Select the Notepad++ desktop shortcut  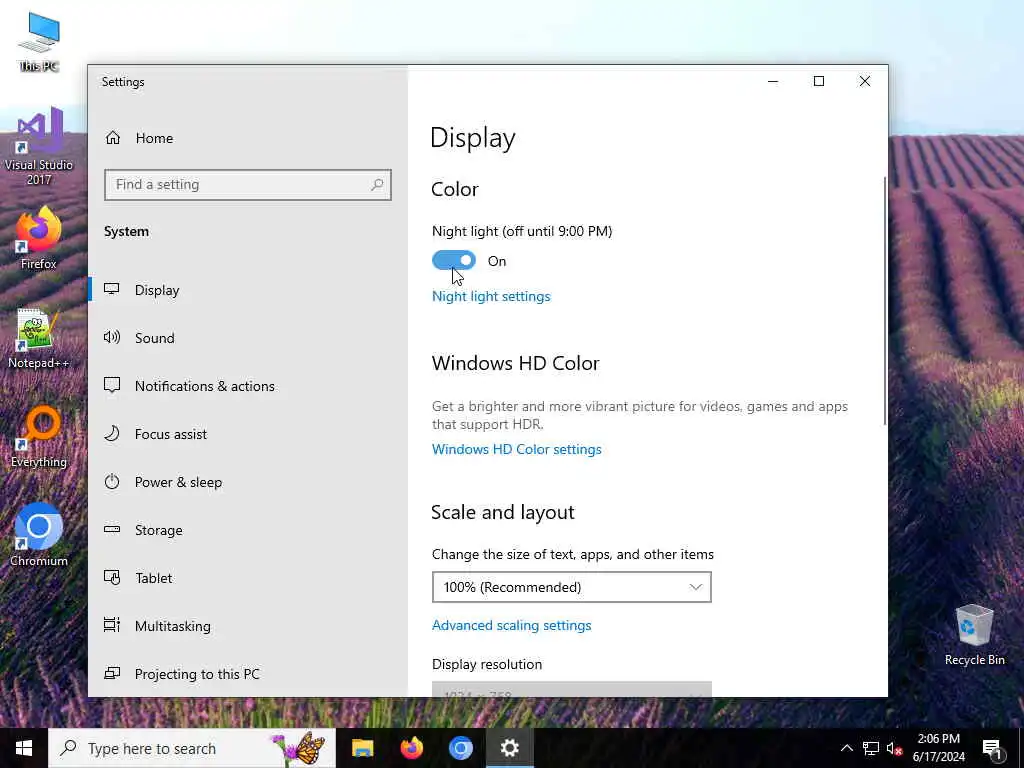[39, 338]
